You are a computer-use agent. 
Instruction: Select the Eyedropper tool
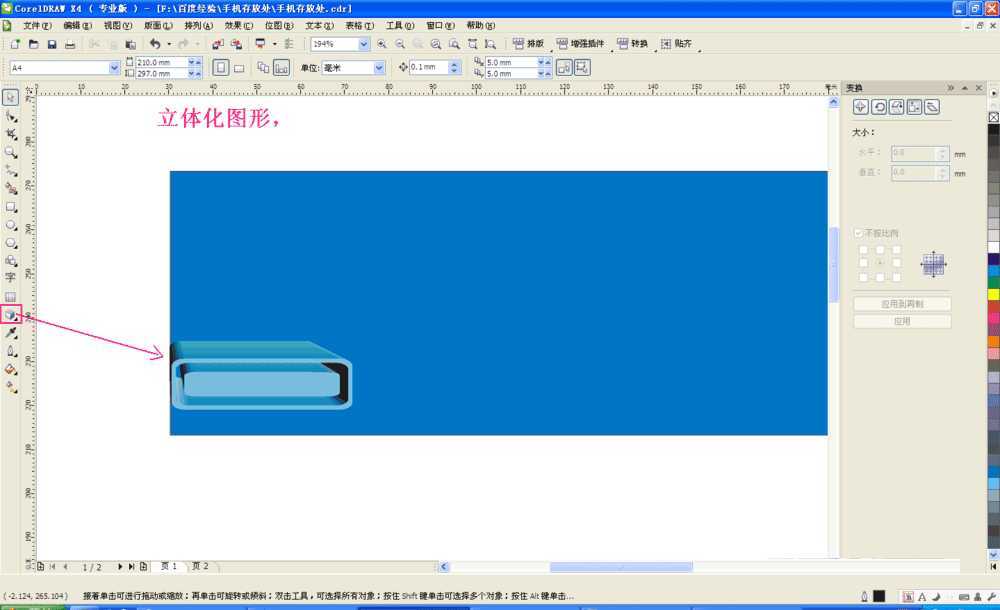click(x=12, y=332)
